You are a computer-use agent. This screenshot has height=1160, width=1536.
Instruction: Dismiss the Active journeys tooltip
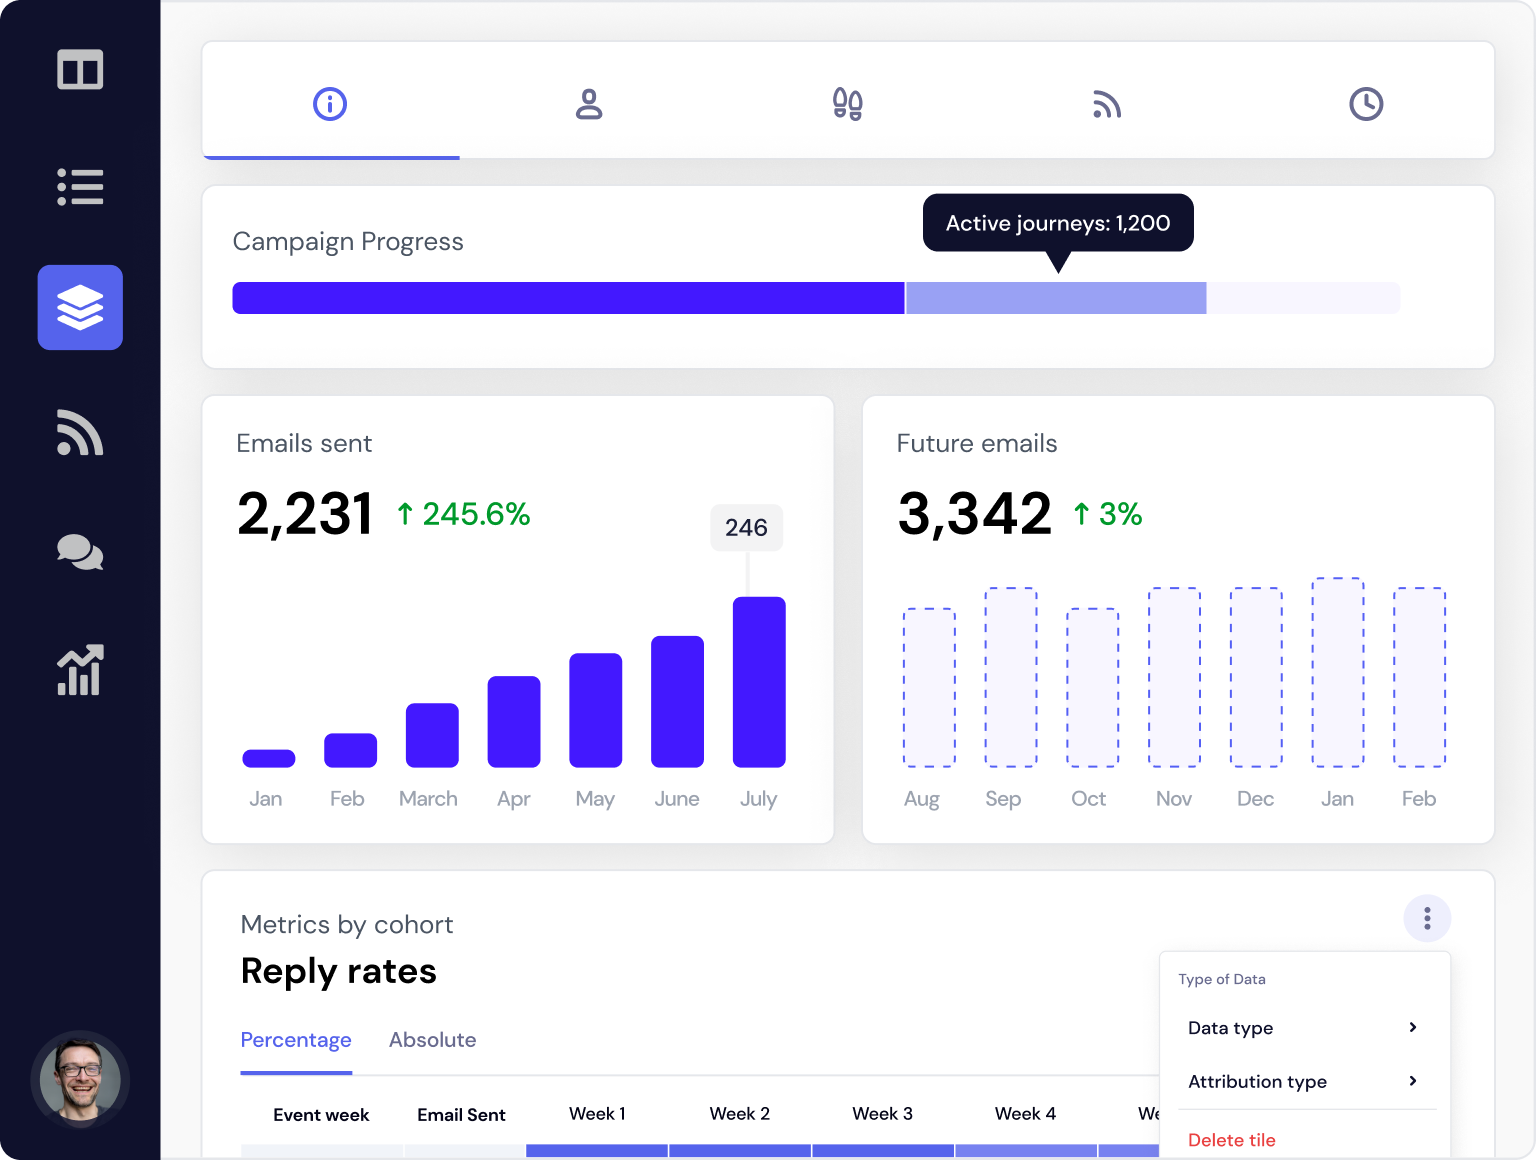pyautogui.click(x=1057, y=222)
